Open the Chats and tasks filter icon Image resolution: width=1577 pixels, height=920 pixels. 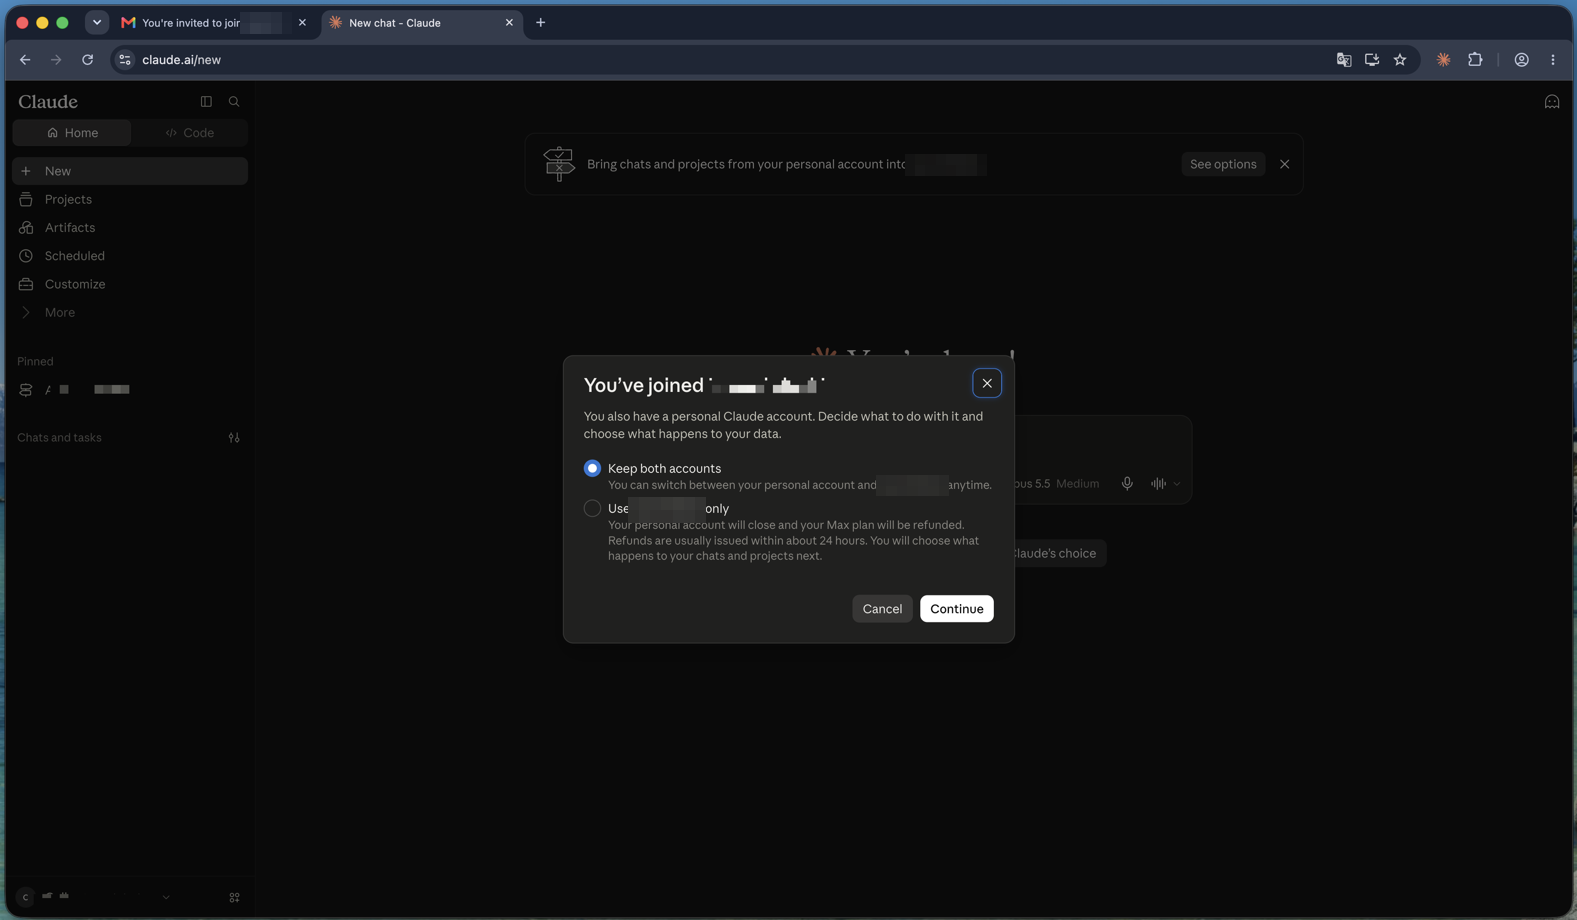click(234, 438)
